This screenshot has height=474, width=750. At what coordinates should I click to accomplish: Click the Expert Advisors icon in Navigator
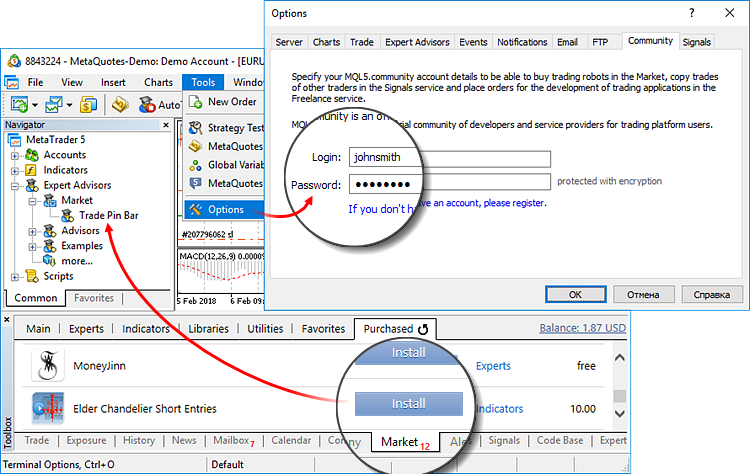pyautogui.click(x=32, y=185)
